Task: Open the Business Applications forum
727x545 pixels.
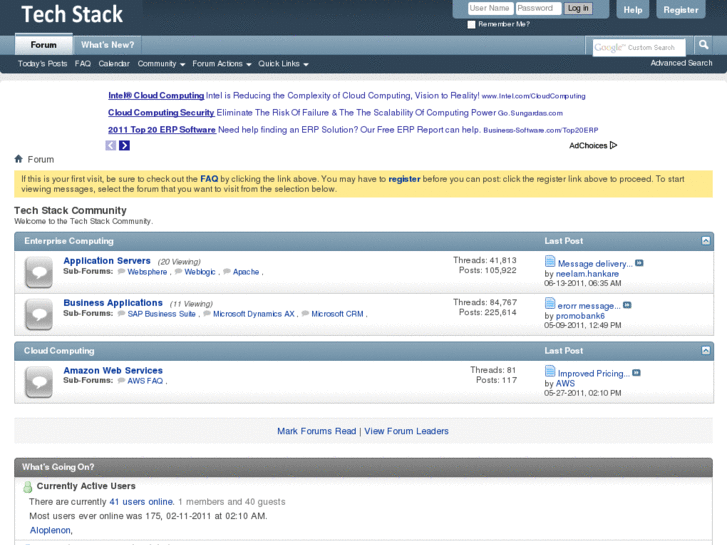Action: pos(113,303)
